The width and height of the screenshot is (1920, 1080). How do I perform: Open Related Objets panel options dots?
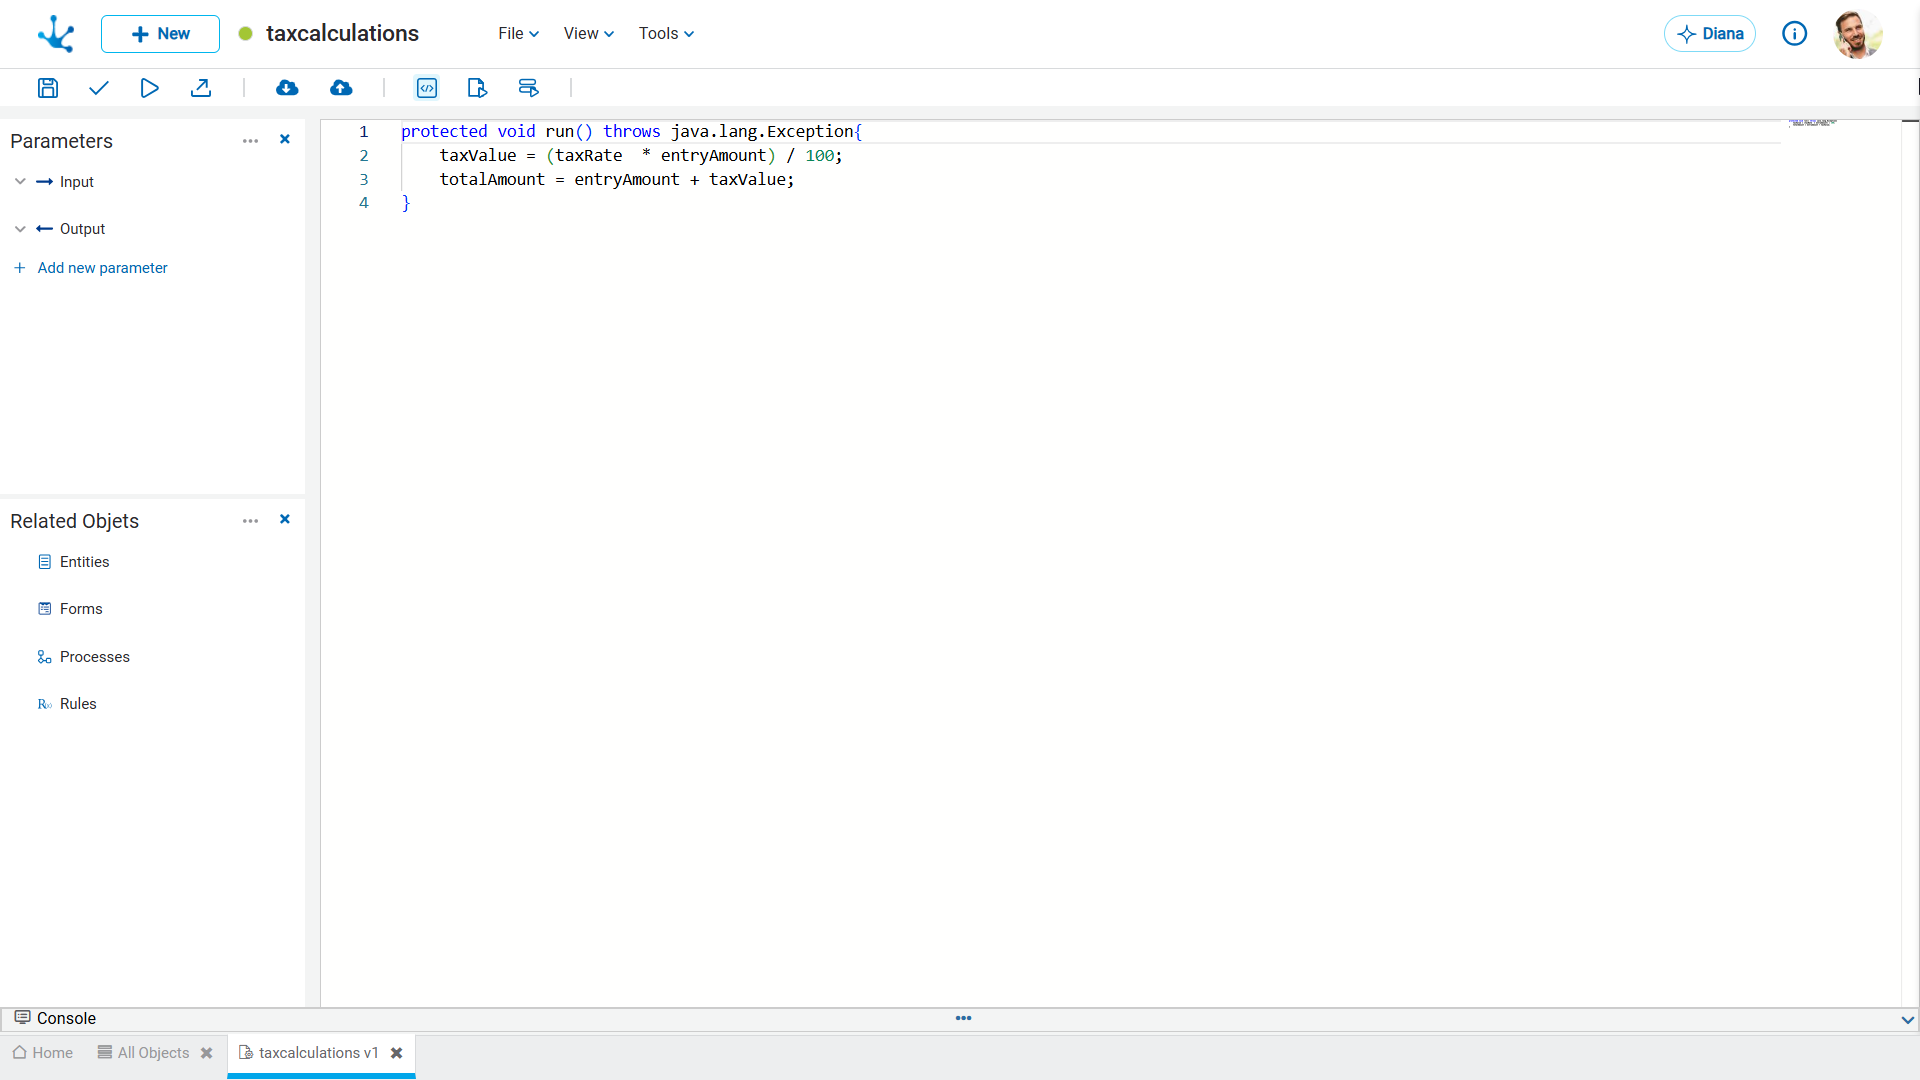(x=250, y=521)
